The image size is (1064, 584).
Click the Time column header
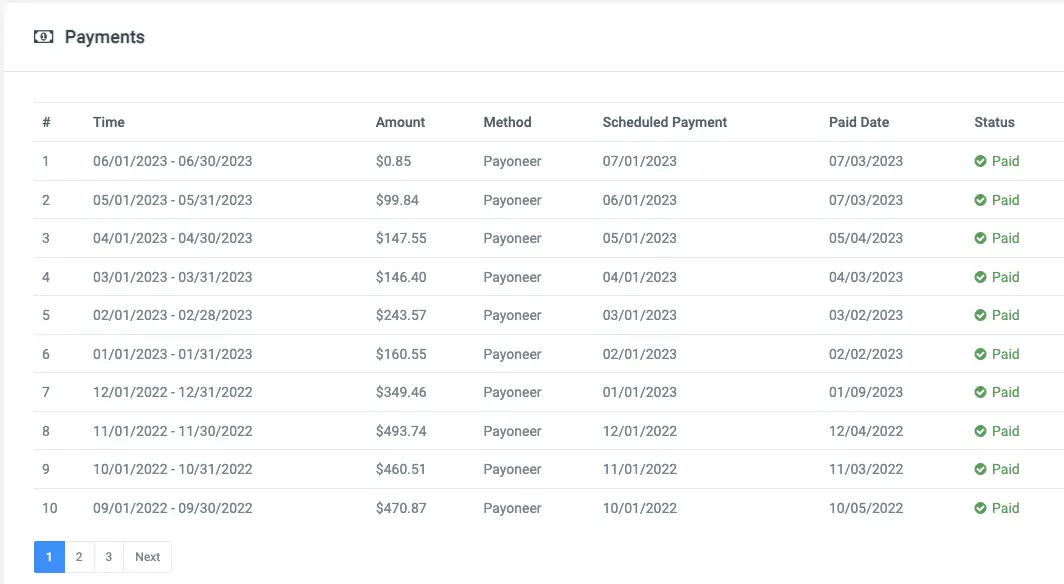click(x=109, y=122)
